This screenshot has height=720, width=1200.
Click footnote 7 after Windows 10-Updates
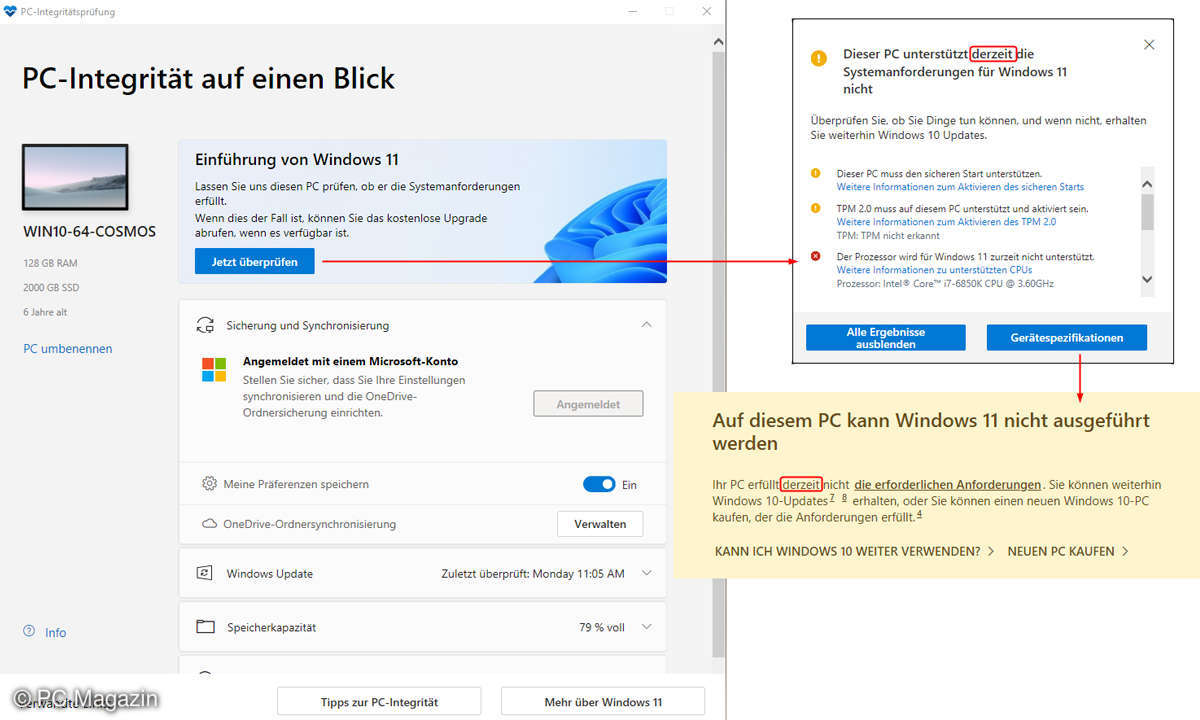[x=832, y=497]
